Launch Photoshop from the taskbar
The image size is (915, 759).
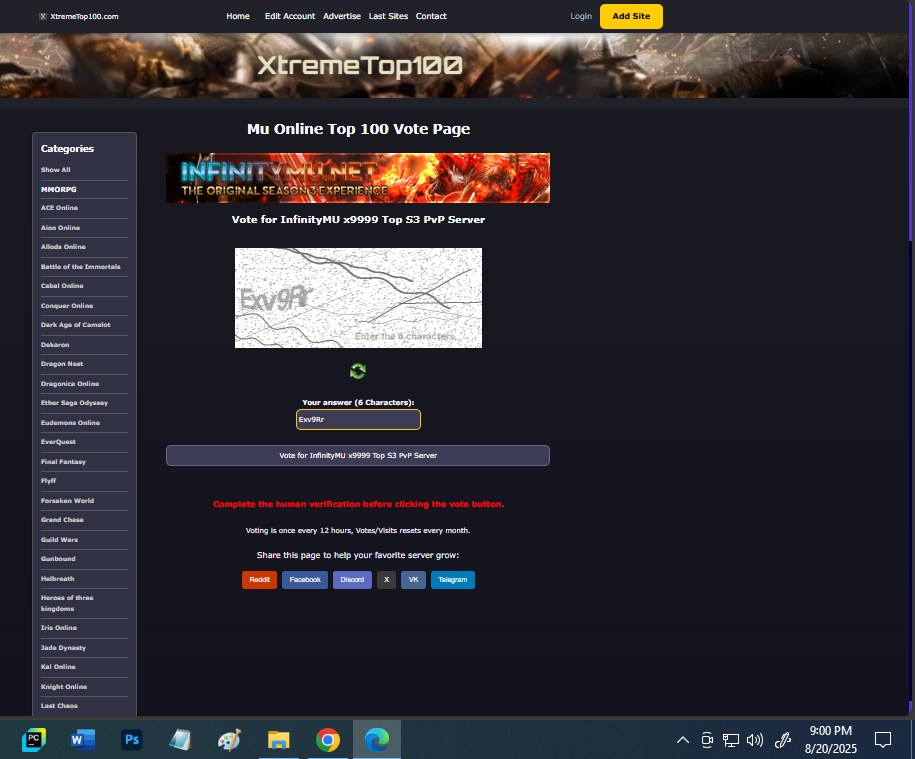tap(132, 740)
